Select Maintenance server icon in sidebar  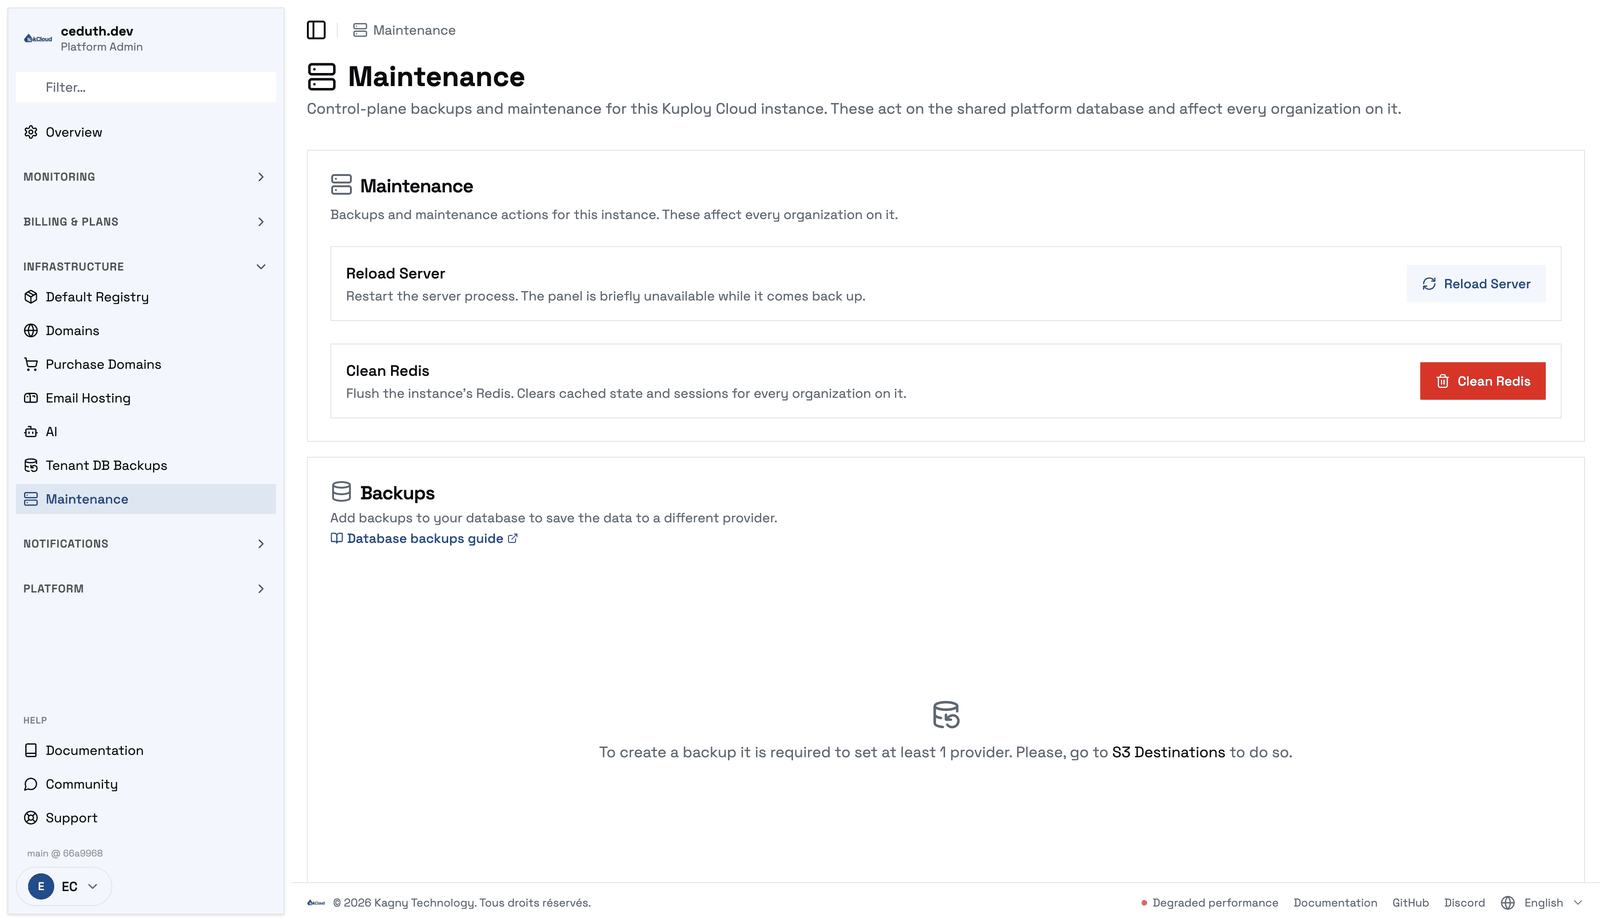(31, 499)
